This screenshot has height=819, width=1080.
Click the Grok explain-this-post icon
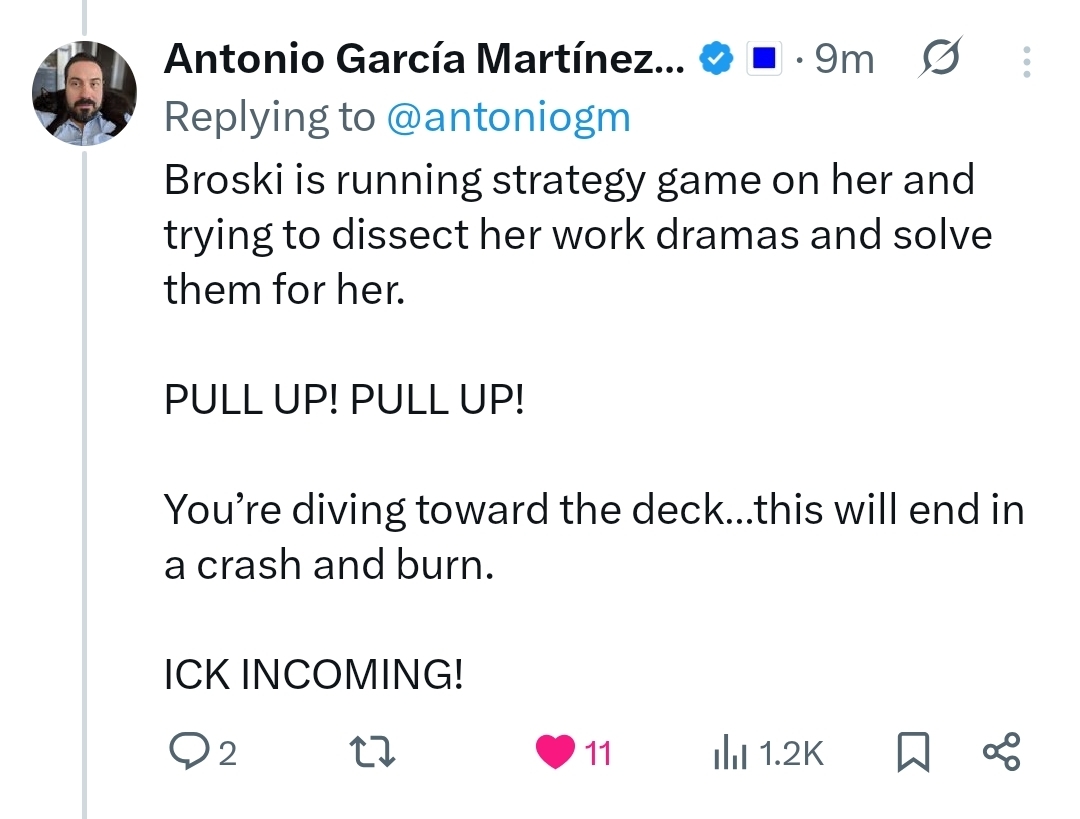coord(941,61)
